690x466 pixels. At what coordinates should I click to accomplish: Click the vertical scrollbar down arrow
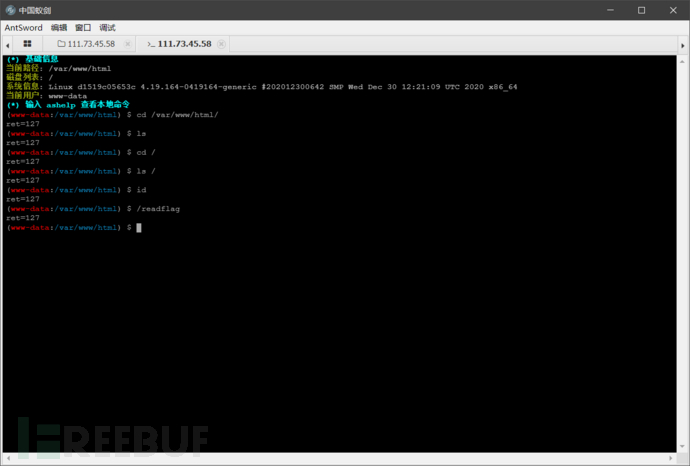click(x=682, y=446)
